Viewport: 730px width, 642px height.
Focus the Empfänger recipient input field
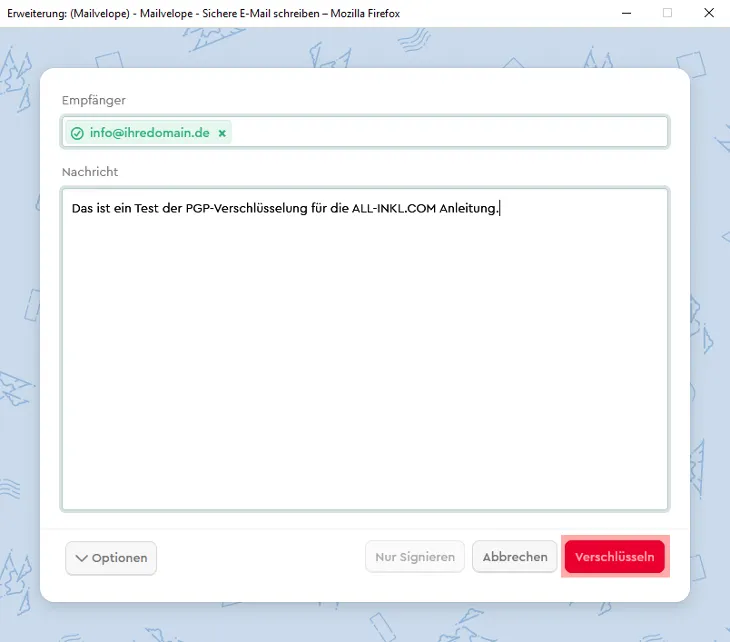click(365, 132)
